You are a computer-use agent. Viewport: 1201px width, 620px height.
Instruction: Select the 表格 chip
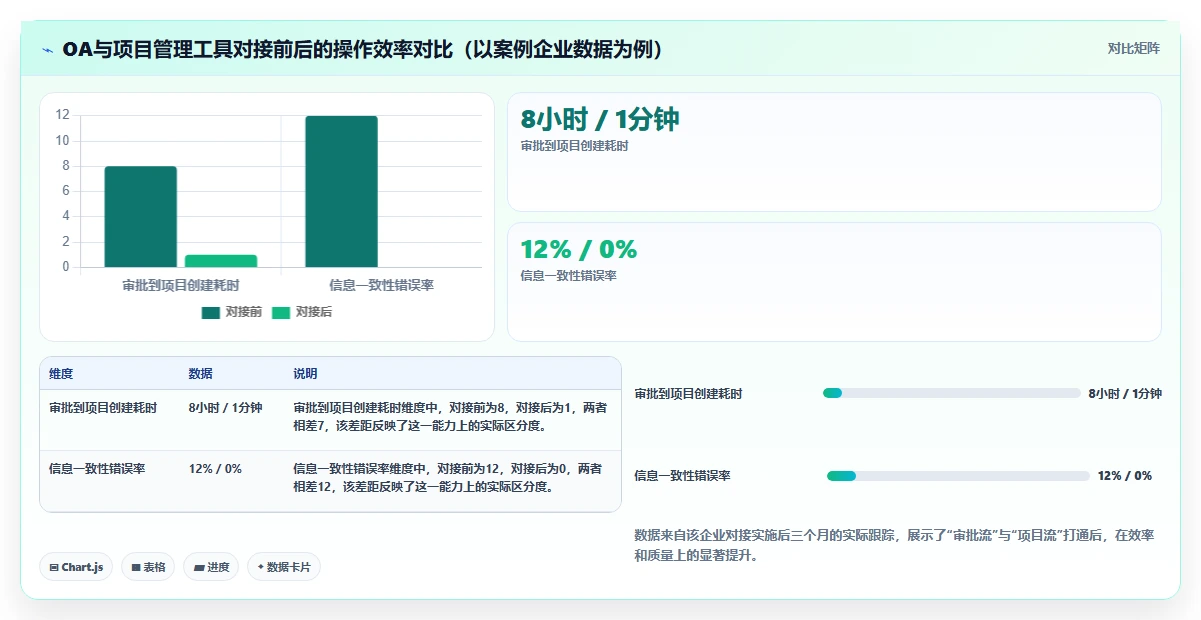tap(148, 567)
